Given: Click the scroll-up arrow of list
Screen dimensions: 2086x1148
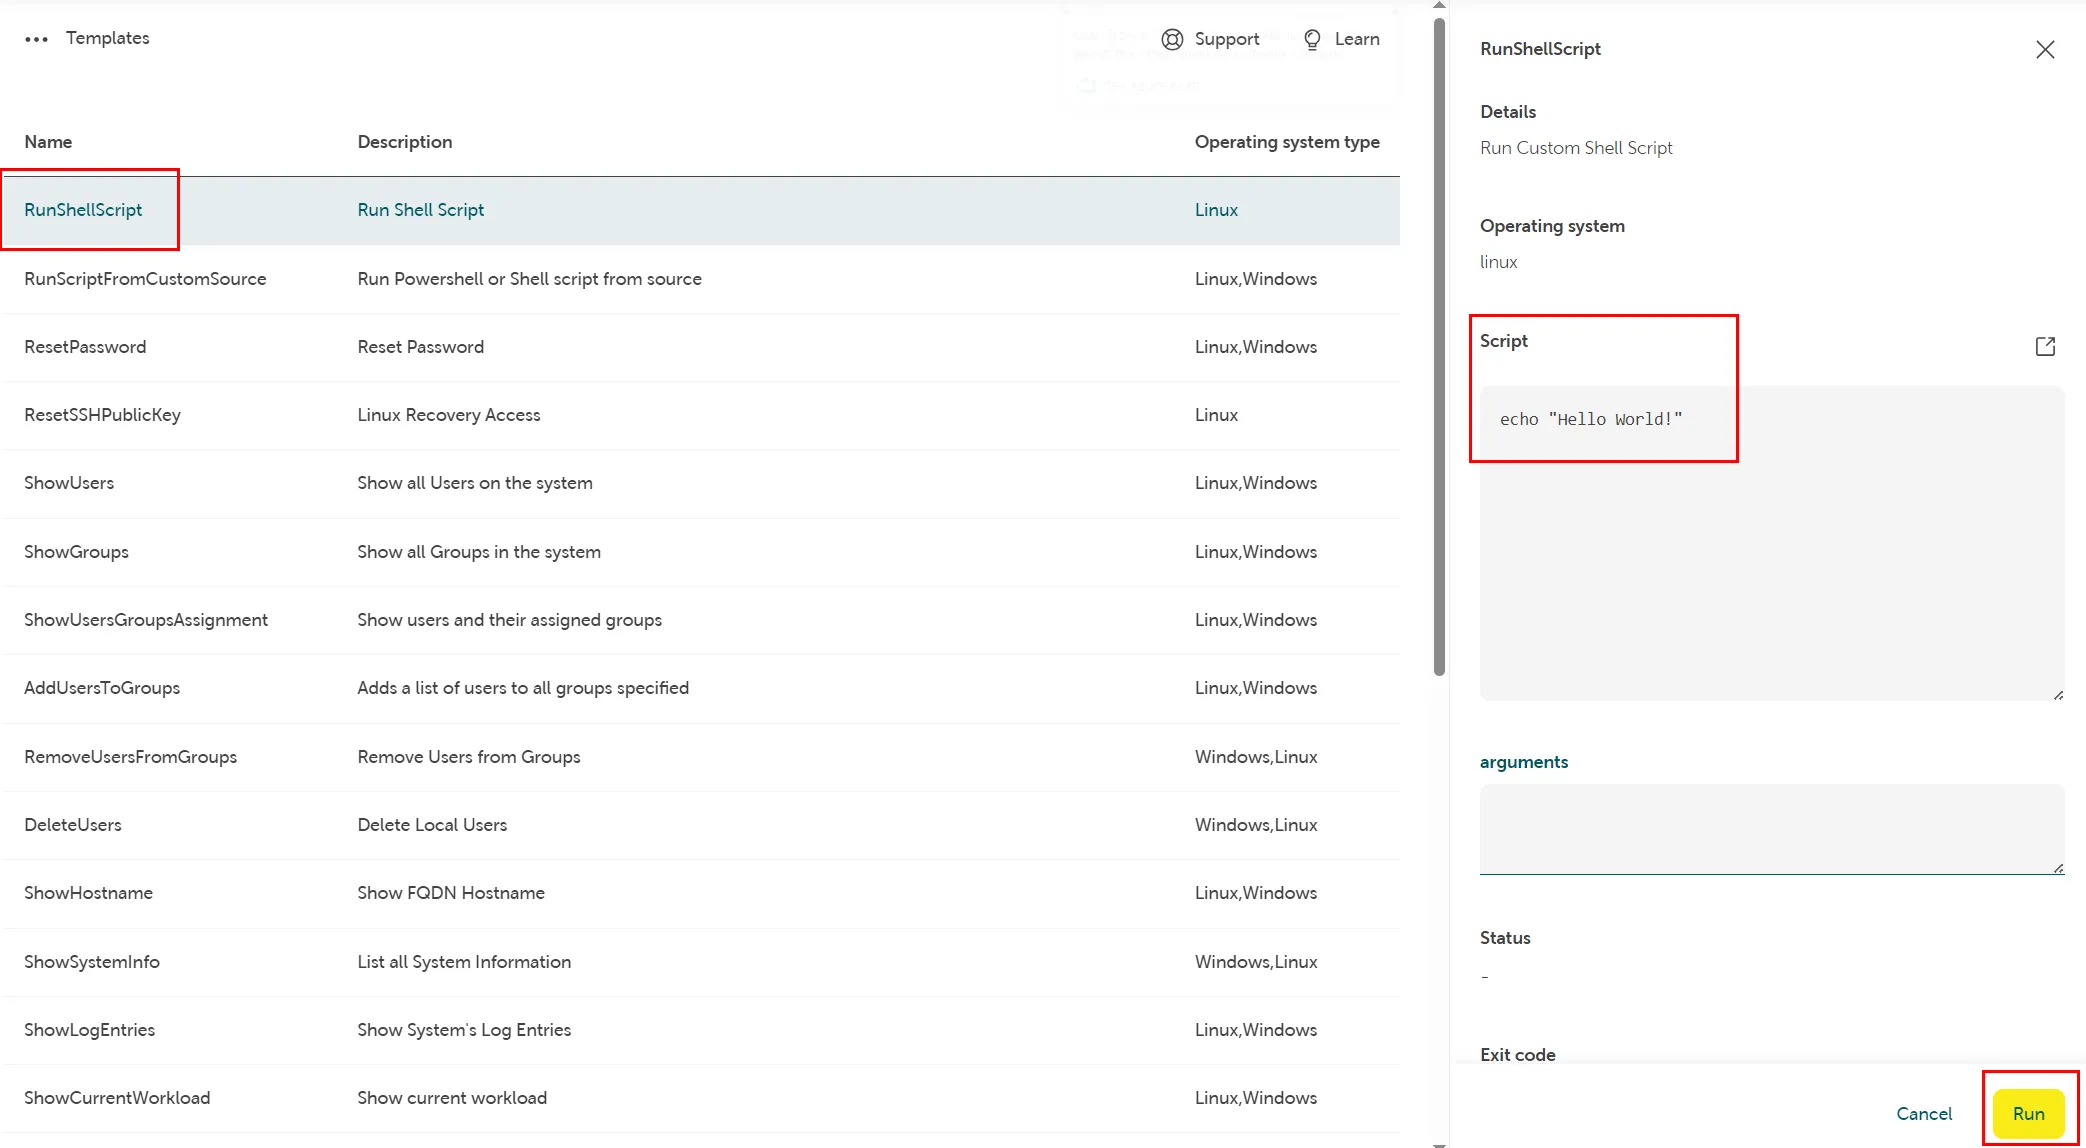Looking at the screenshot, I should point(1439,6).
